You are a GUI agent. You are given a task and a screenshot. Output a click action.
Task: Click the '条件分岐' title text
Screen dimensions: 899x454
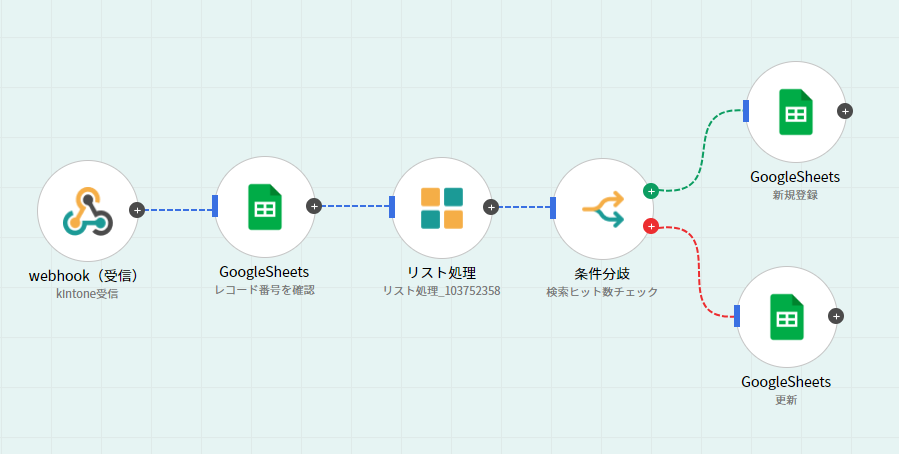point(602,273)
